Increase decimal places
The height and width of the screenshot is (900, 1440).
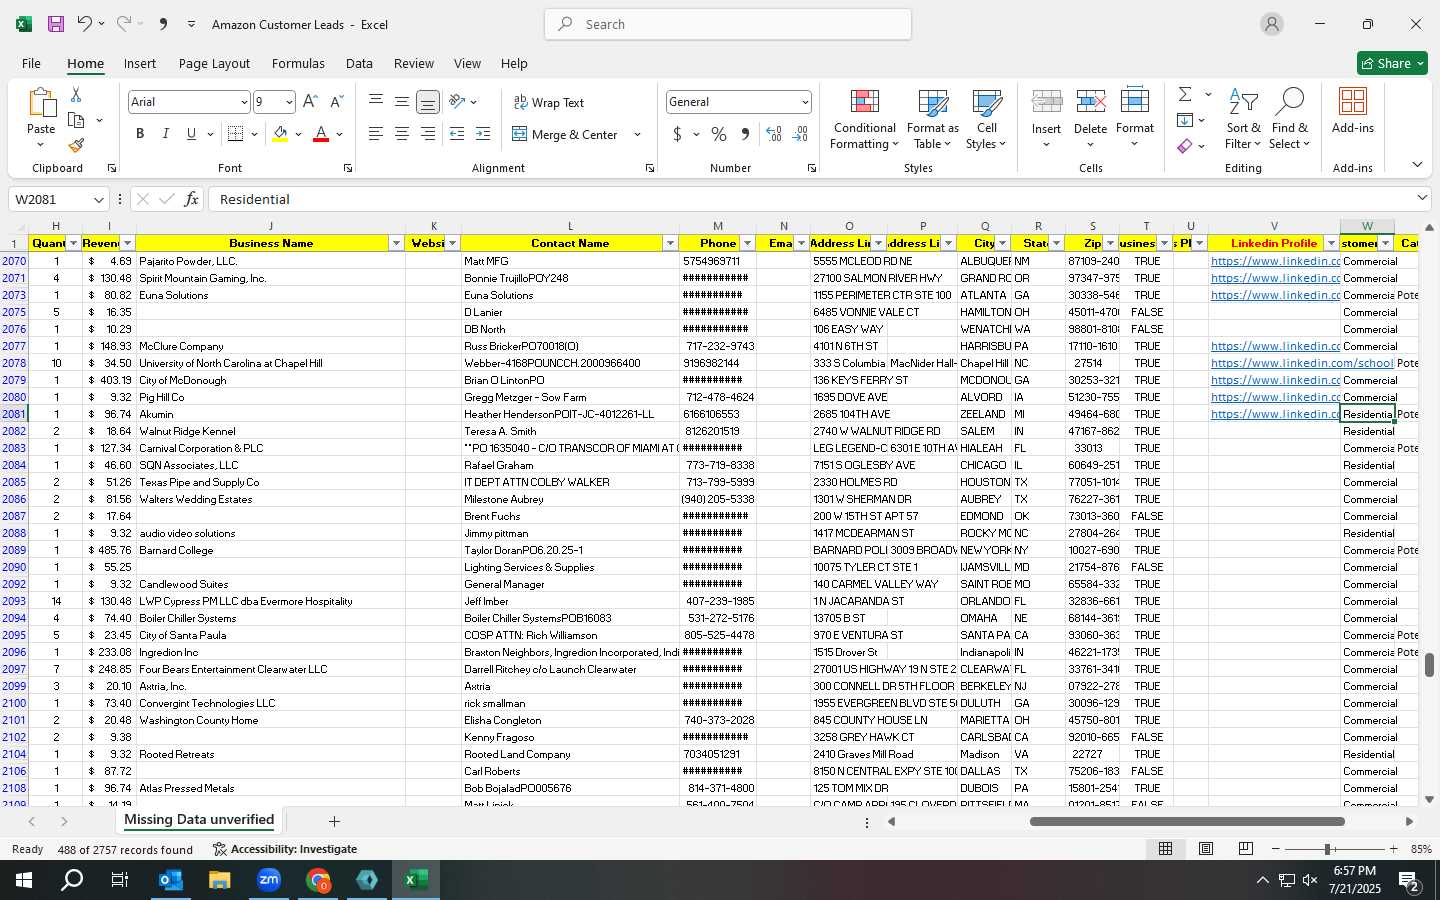click(x=774, y=134)
